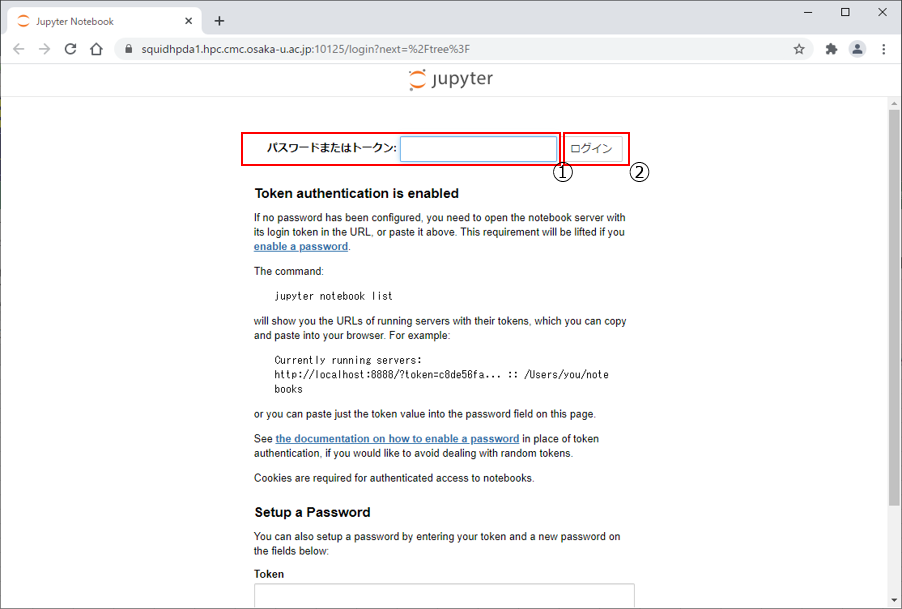Screen dimensions: 902x609
Task: Open a new browser tab
Action: (219, 21)
